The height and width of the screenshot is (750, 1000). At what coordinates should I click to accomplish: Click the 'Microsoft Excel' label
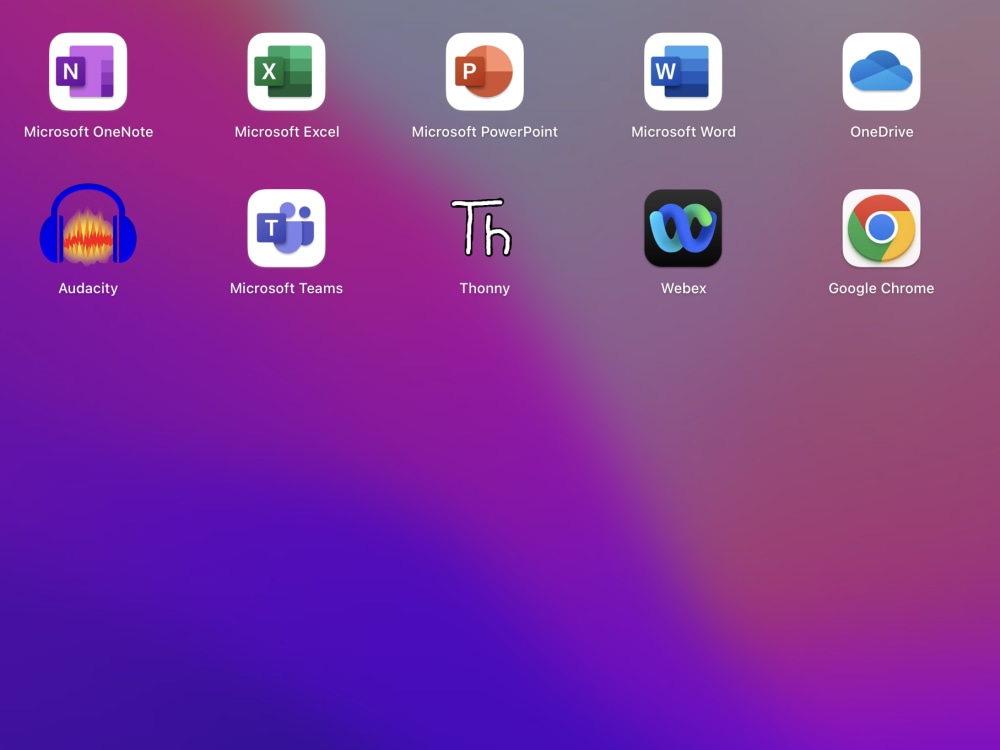point(287,132)
